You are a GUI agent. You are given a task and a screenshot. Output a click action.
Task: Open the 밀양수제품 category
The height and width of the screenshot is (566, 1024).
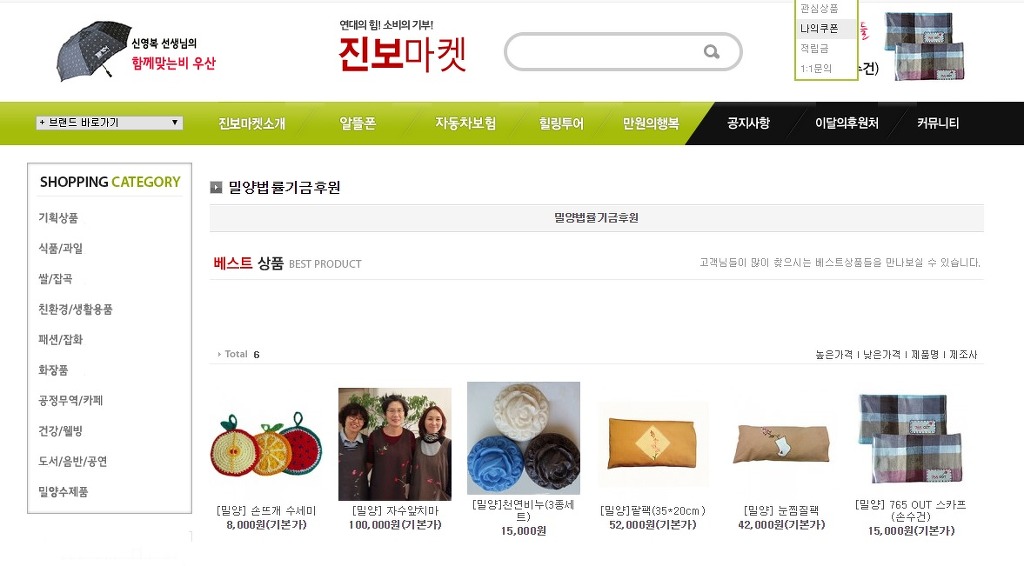pos(63,492)
